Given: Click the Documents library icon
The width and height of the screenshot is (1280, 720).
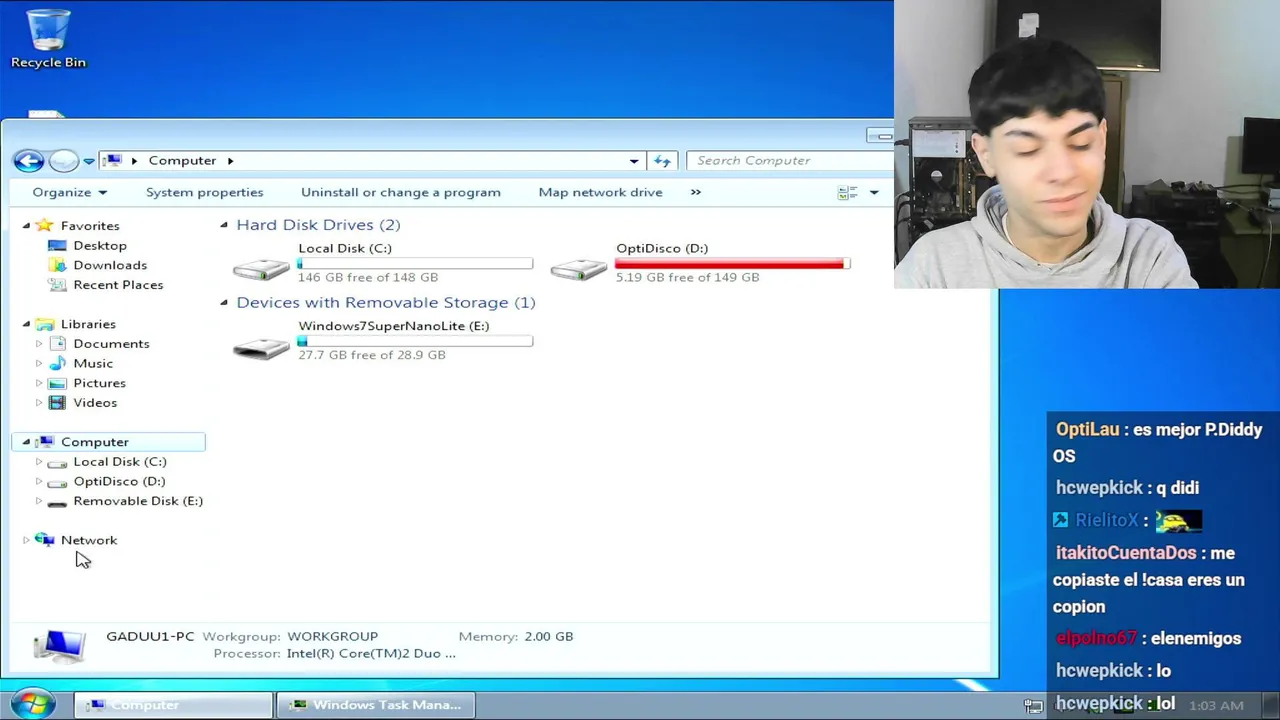Looking at the screenshot, I should click(57, 344).
